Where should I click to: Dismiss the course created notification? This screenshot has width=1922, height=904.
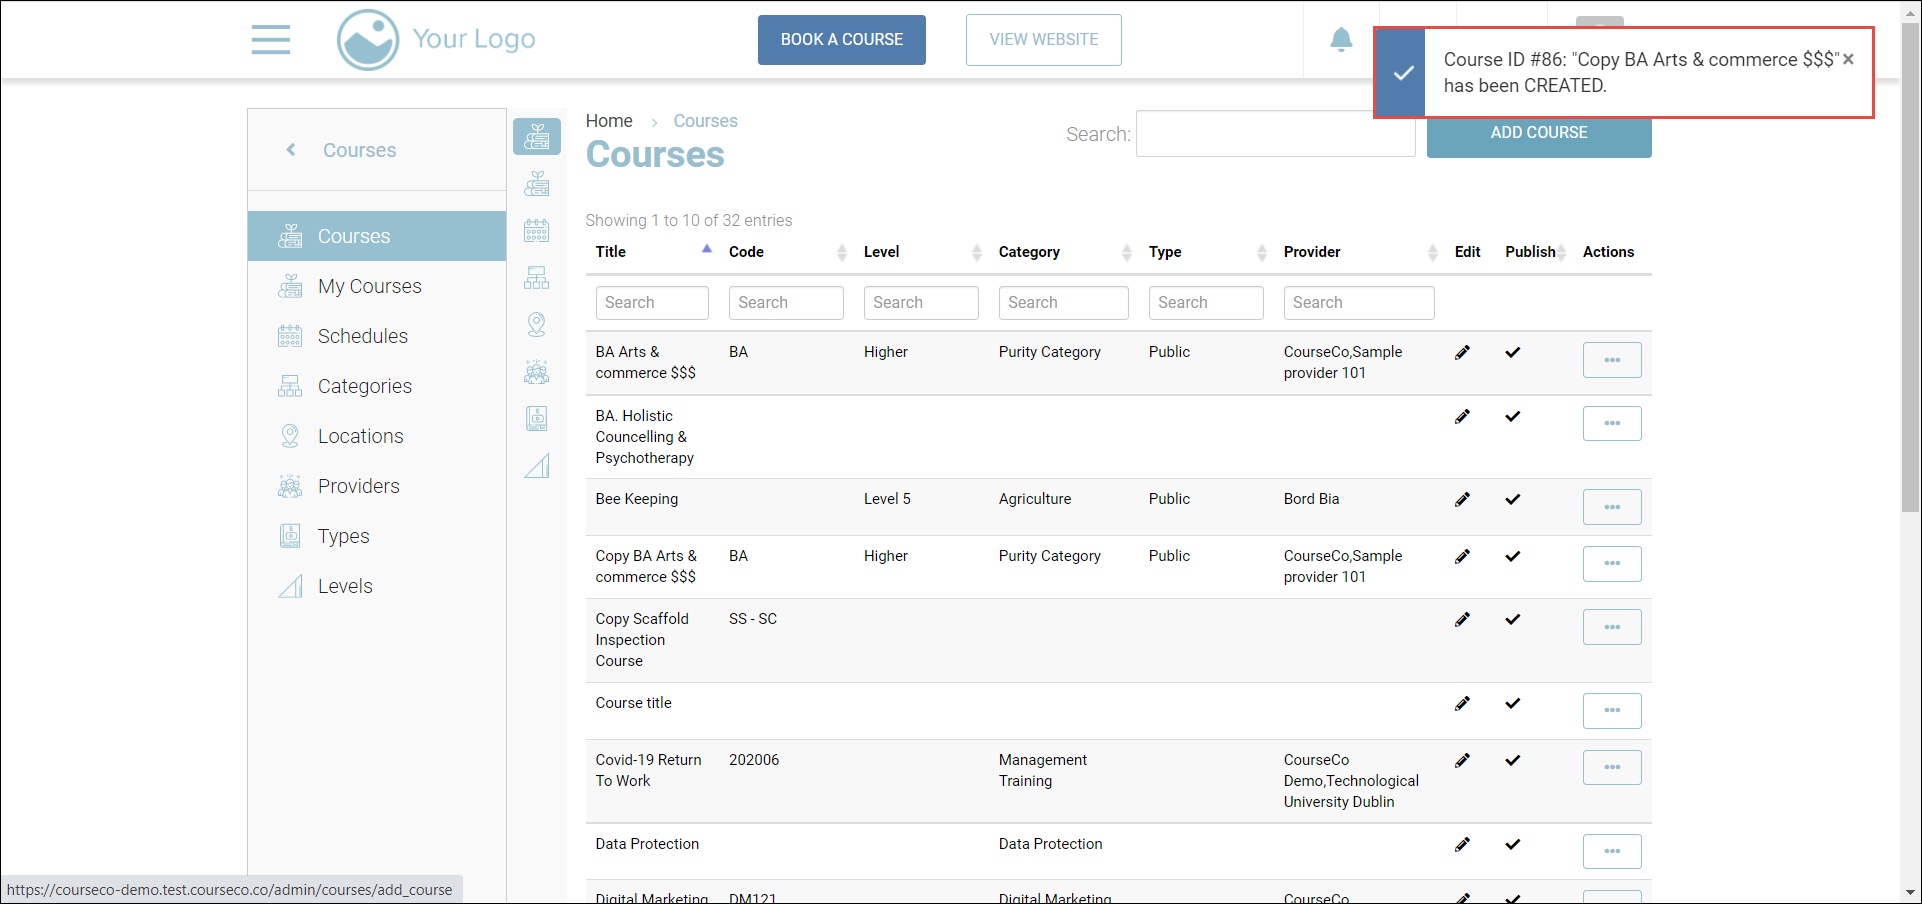(x=1848, y=59)
